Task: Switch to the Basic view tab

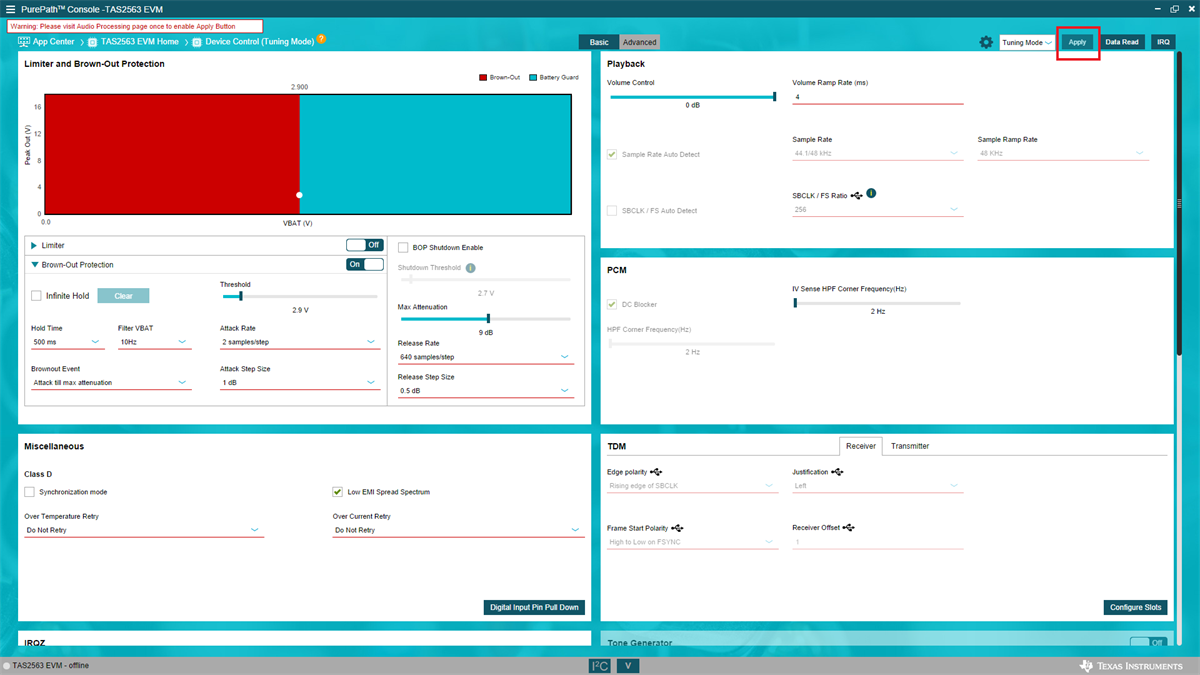Action: pos(599,42)
